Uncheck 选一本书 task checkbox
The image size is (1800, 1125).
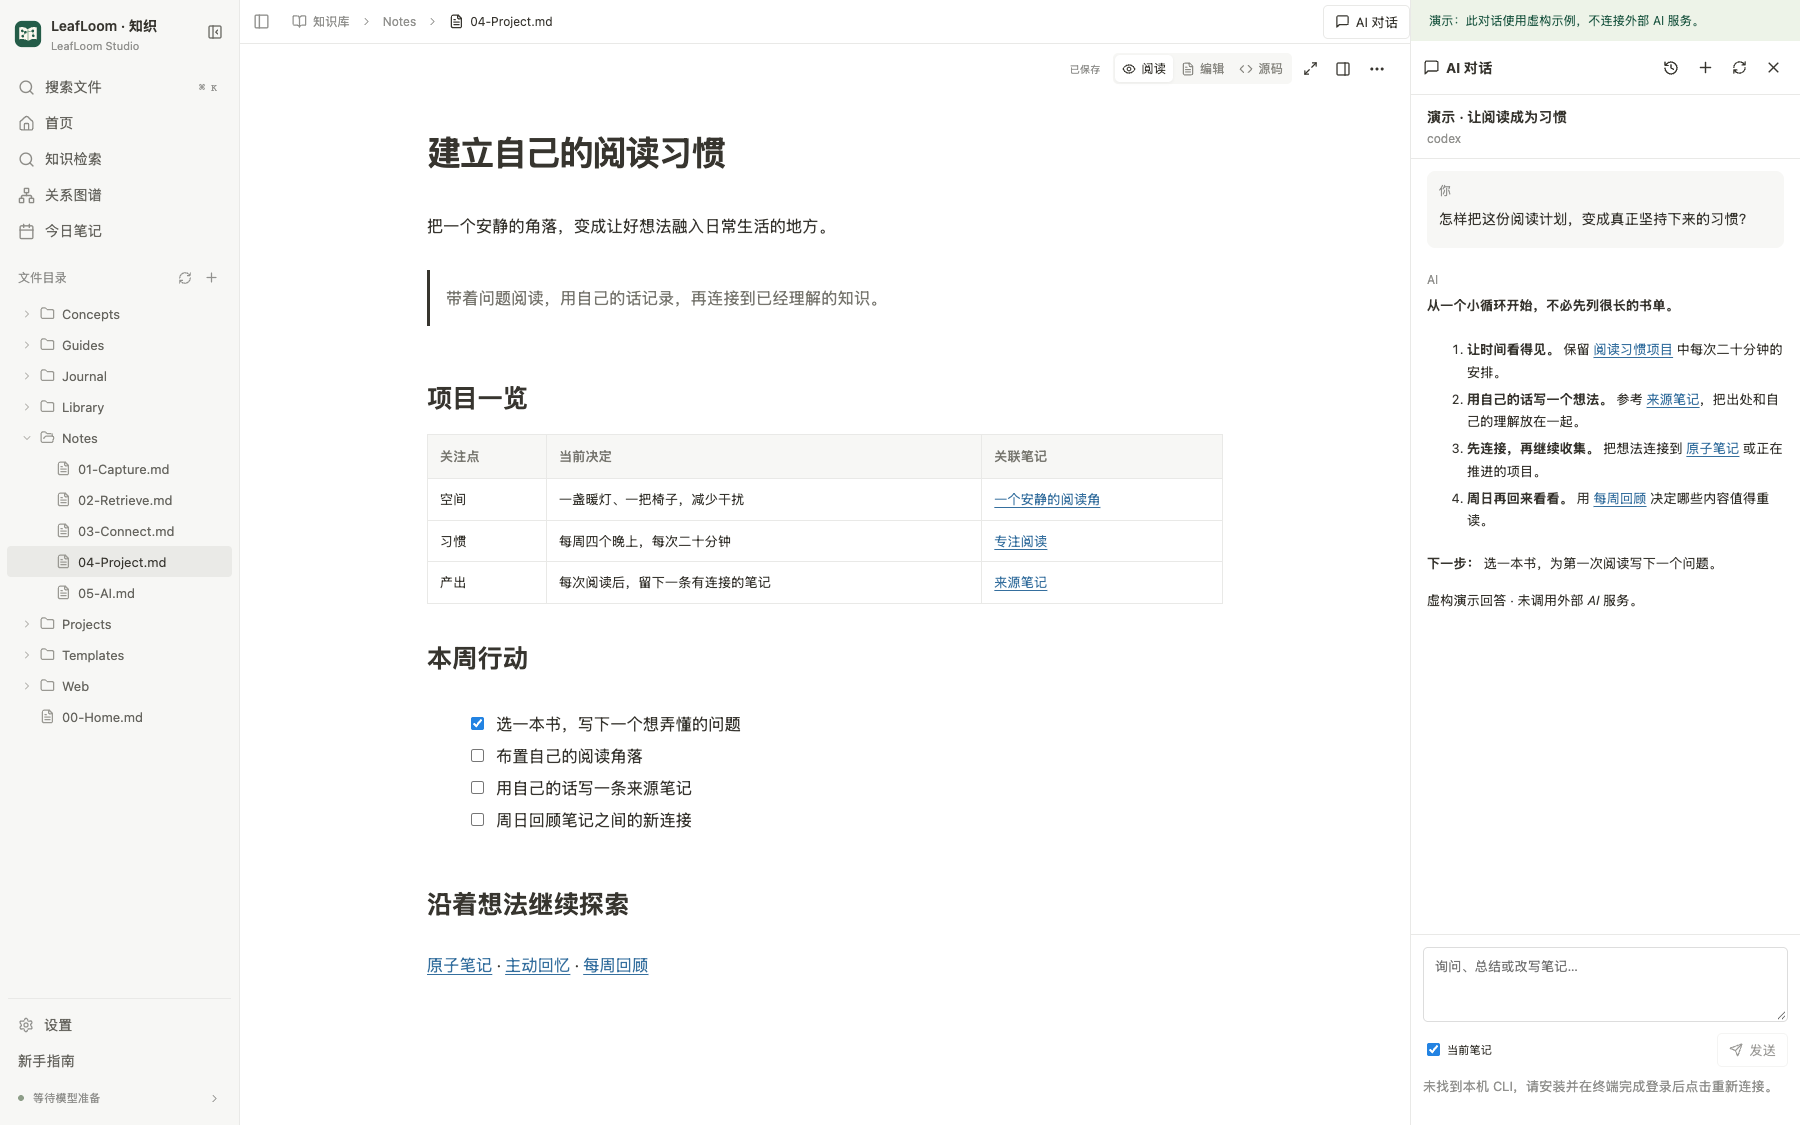point(477,724)
